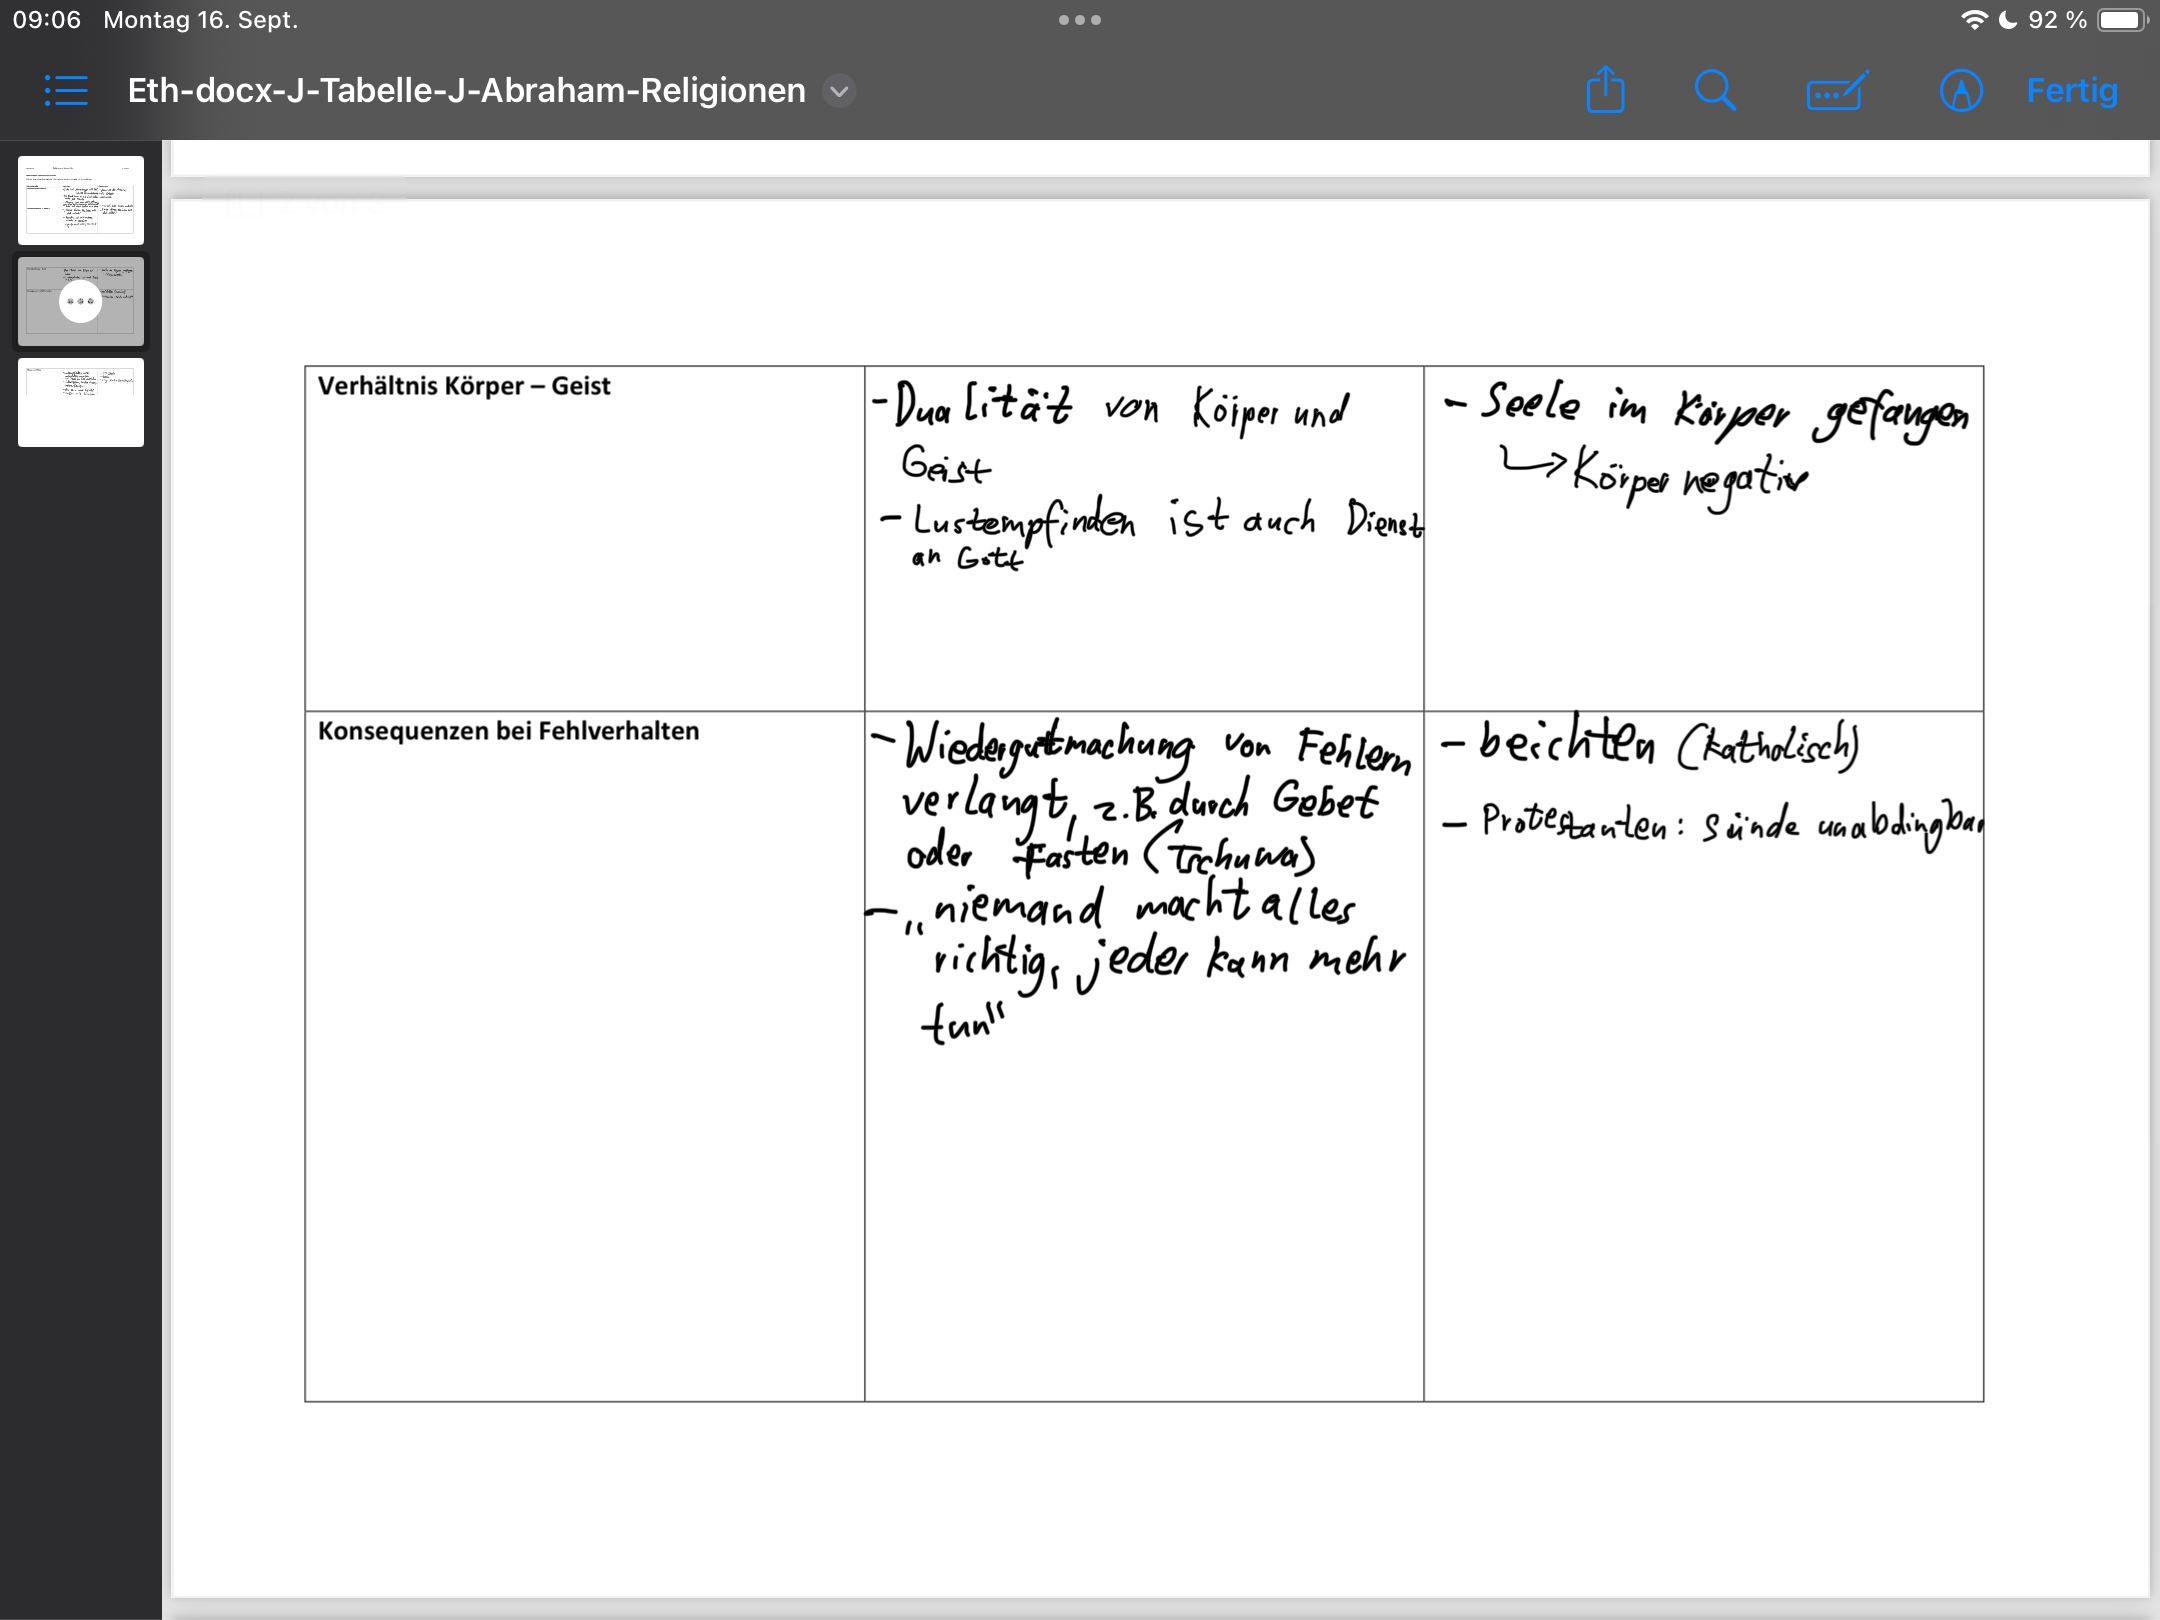Viewport: 2160px width, 1620px height.
Task: Select first page thumbnail
Action: pyautogui.click(x=81, y=199)
